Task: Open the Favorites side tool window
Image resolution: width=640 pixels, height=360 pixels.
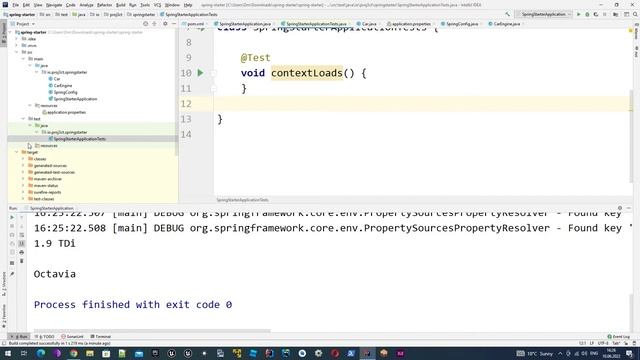Action: 4,316
